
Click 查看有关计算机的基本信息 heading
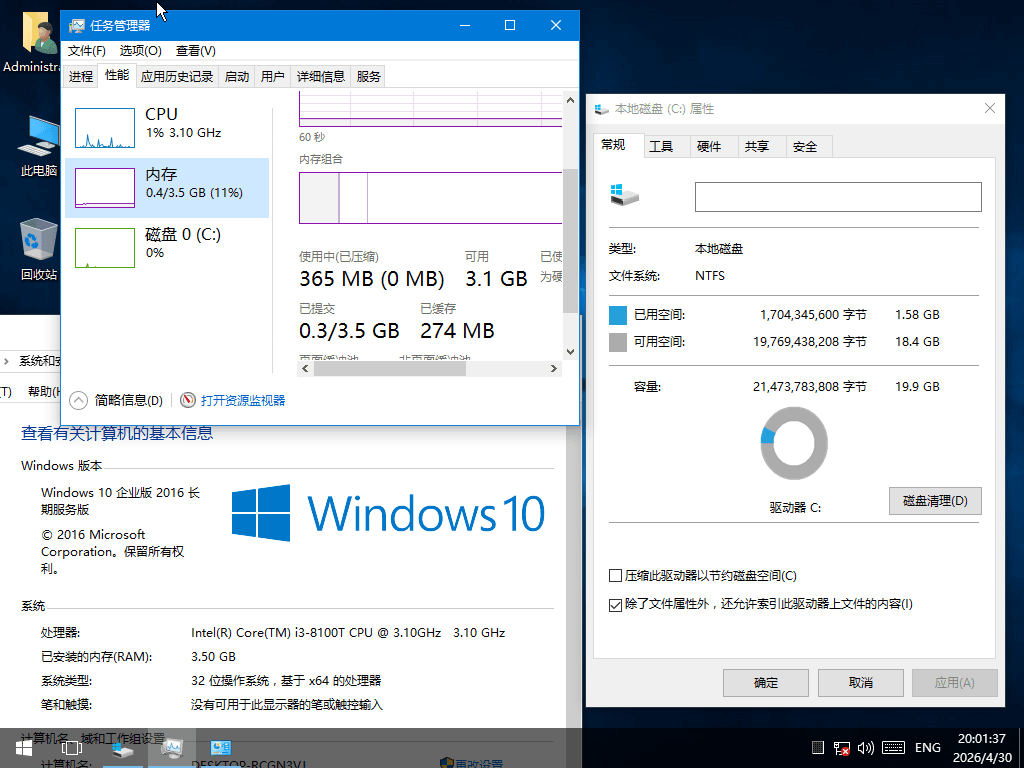coord(117,433)
